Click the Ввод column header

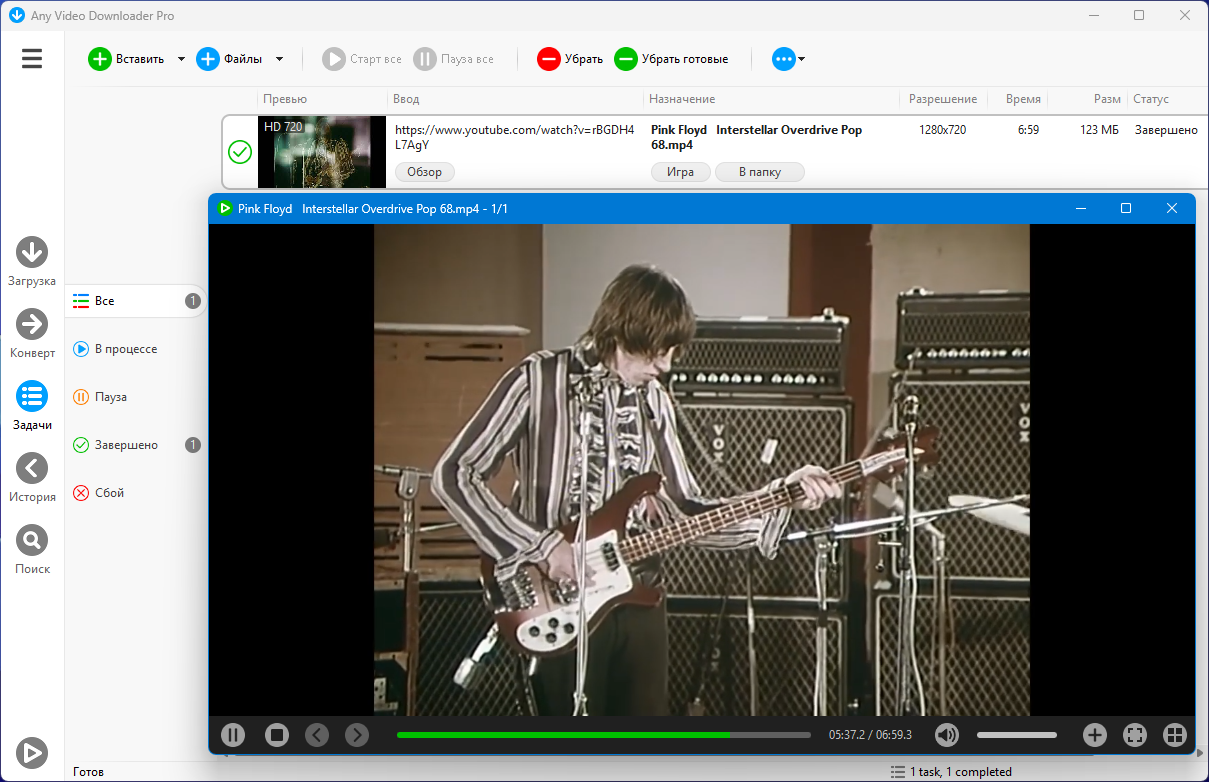[x=406, y=99]
